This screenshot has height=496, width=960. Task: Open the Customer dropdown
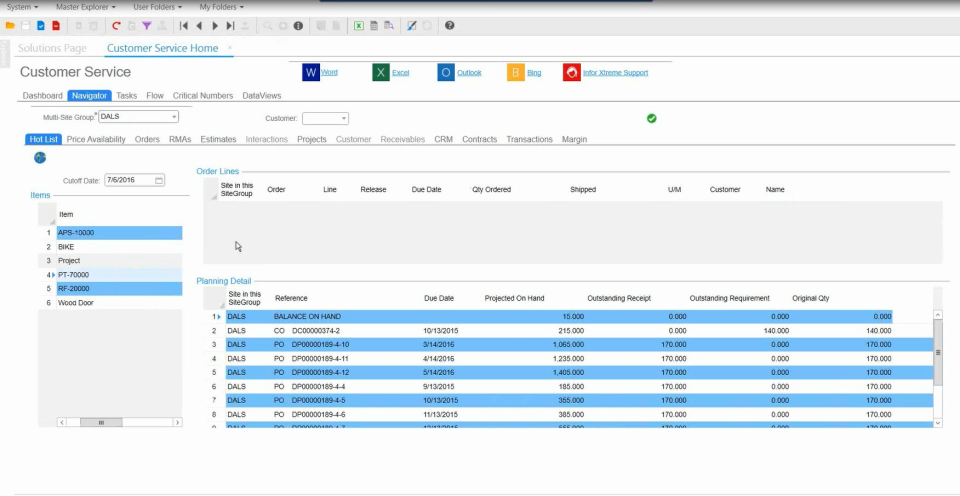343,118
